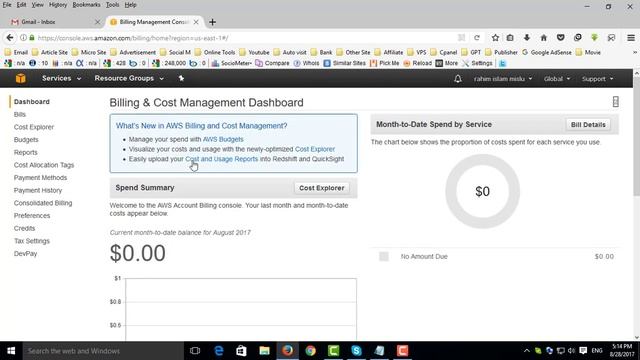This screenshot has height=360, width=640.
Task: Go to the Firefox home page icon
Action: pyautogui.click(x=544, y=38)
